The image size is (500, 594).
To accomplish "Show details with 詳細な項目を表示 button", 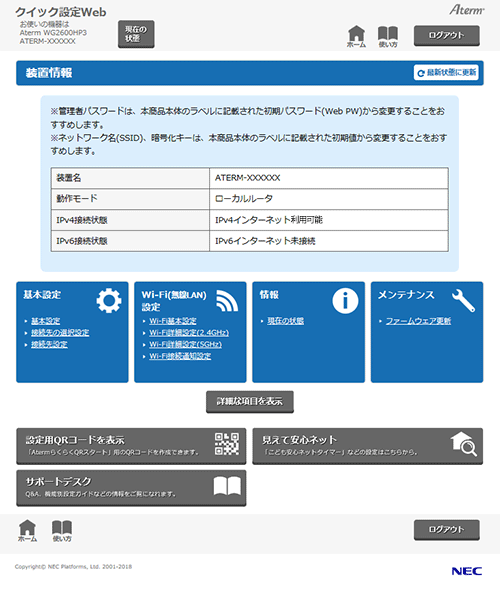I will [250, 402].
